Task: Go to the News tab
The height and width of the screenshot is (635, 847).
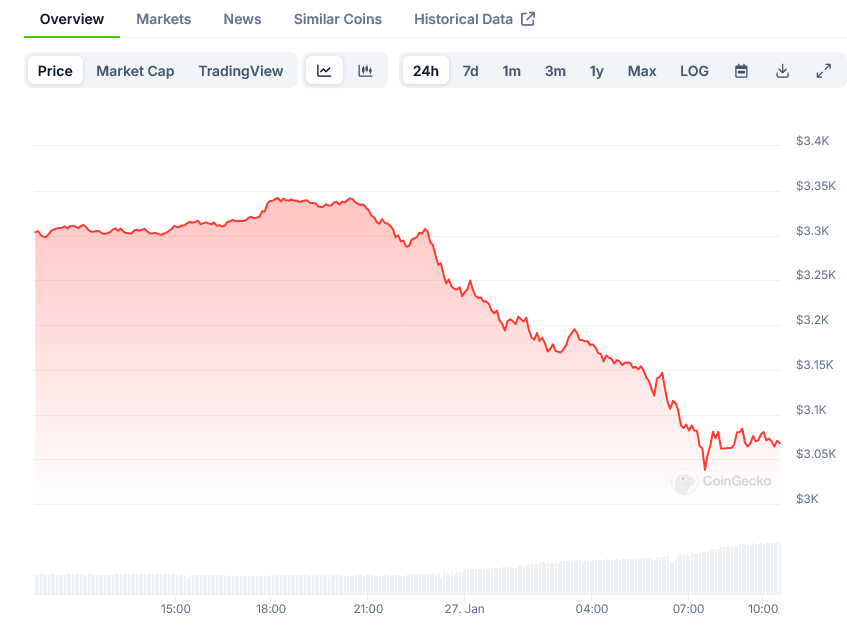Action: 242,19
